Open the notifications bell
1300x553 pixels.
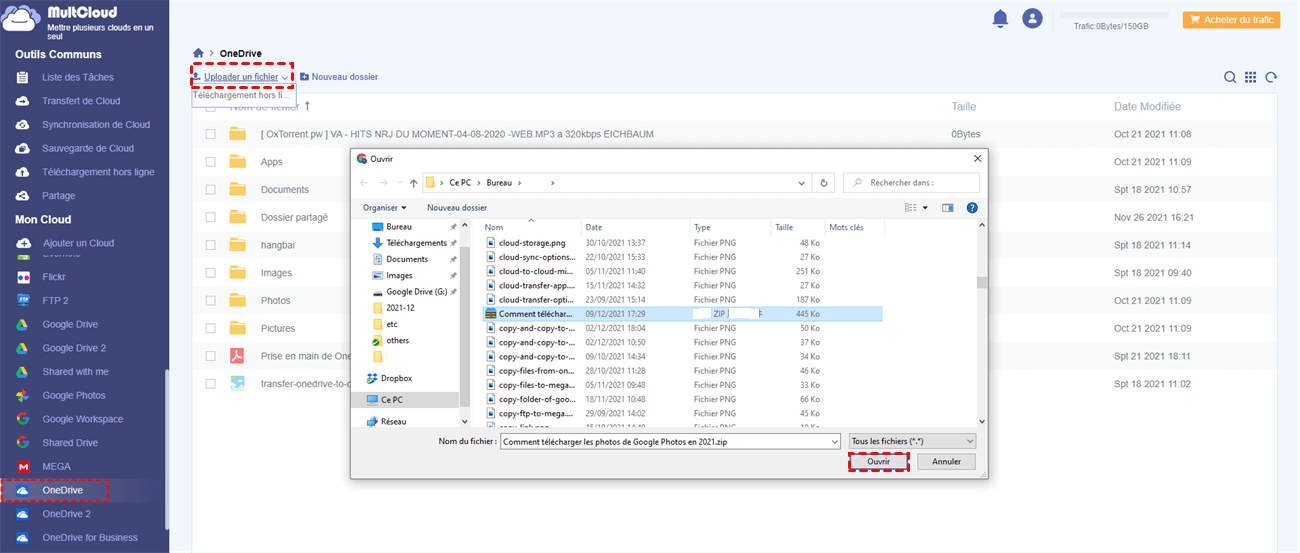999,19
